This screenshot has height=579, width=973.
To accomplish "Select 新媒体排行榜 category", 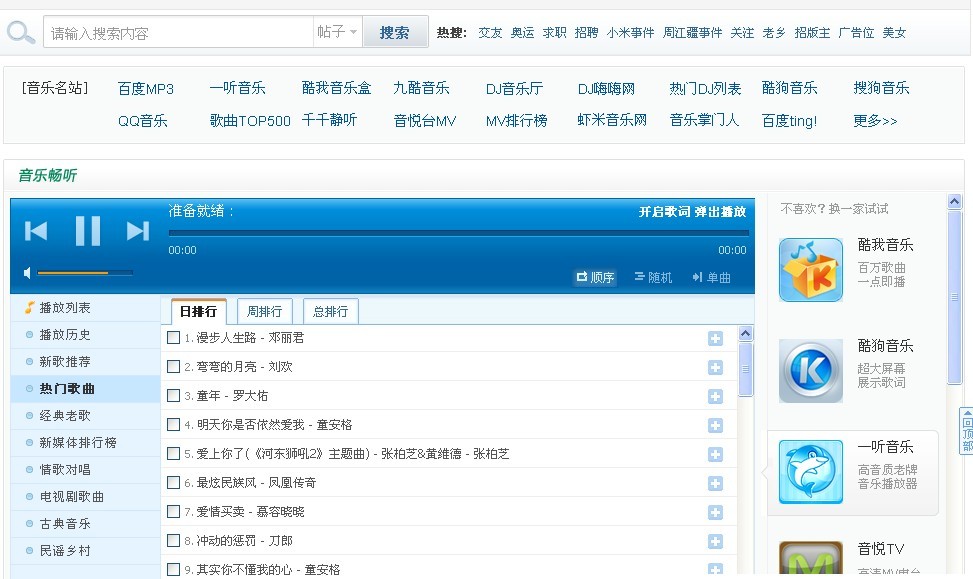I will [x=78, y=442].
